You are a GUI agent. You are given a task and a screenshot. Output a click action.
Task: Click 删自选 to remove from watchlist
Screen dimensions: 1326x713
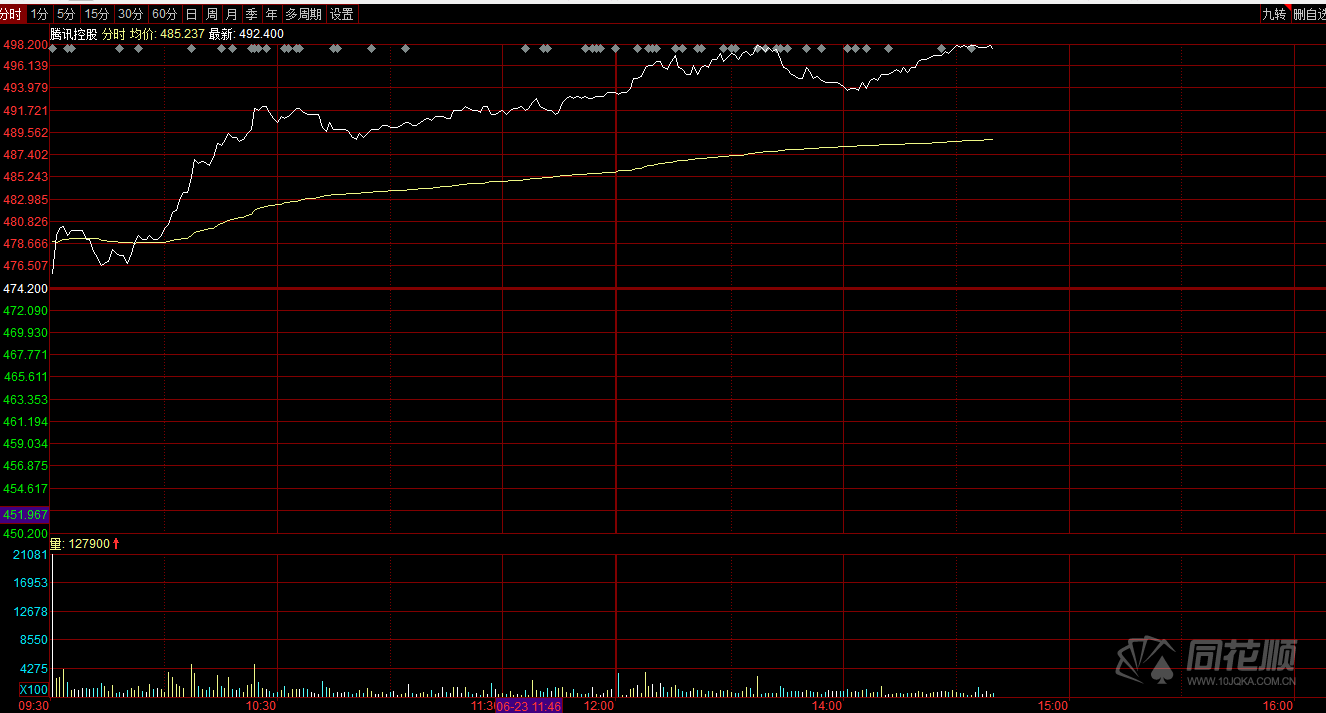click(1308, 14)
